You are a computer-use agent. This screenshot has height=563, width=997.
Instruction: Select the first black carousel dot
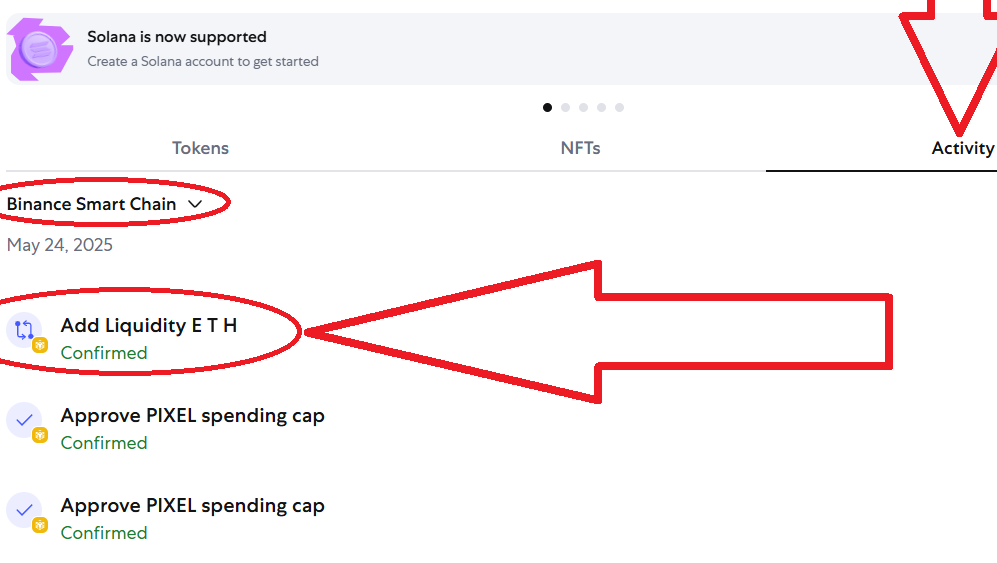pyautogui.click(x=547, y=108)
